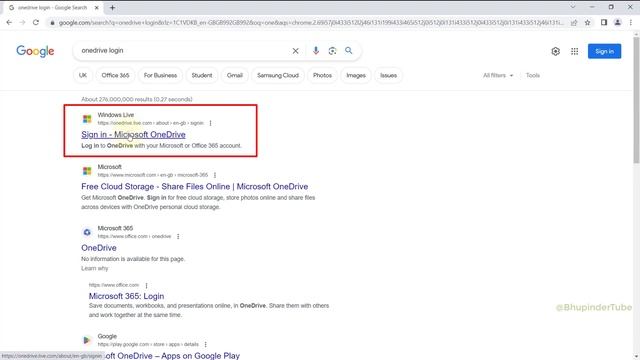Toggle the browser side panel icon
Viewport: 640px width, 360px height.
pos(604,22)
